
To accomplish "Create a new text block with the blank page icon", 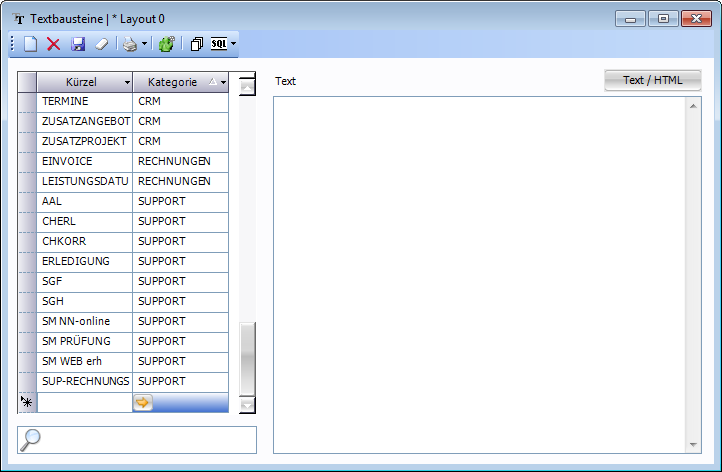I will point(31,44).
